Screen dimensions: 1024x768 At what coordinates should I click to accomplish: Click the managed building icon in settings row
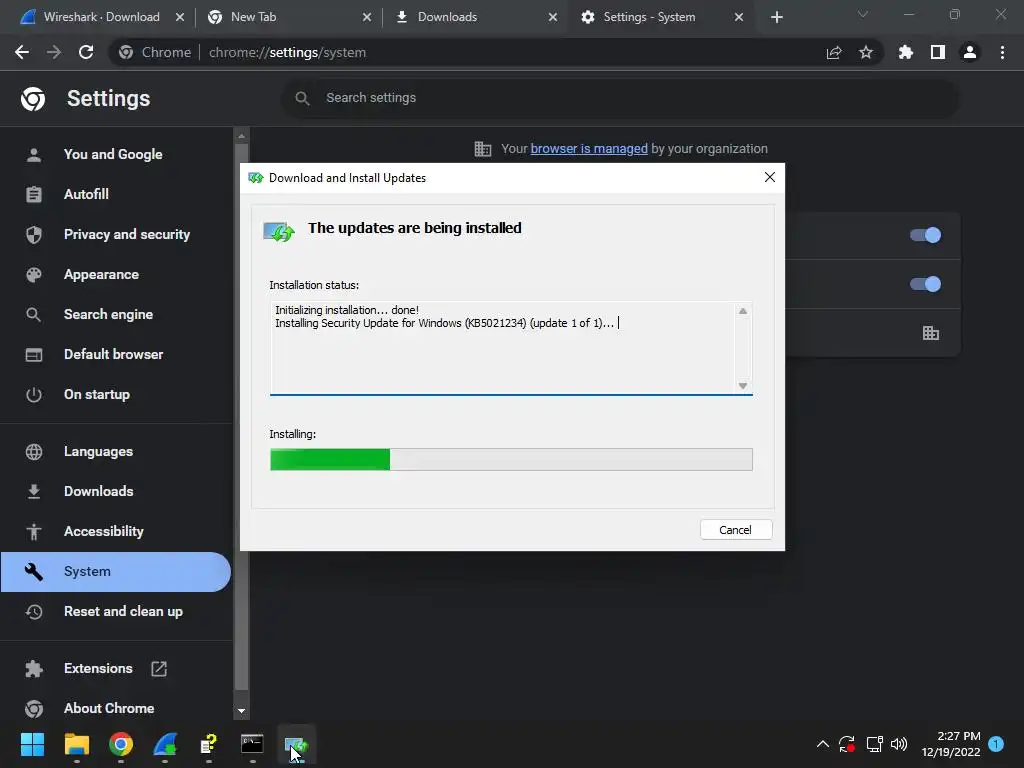pos(931,333)
